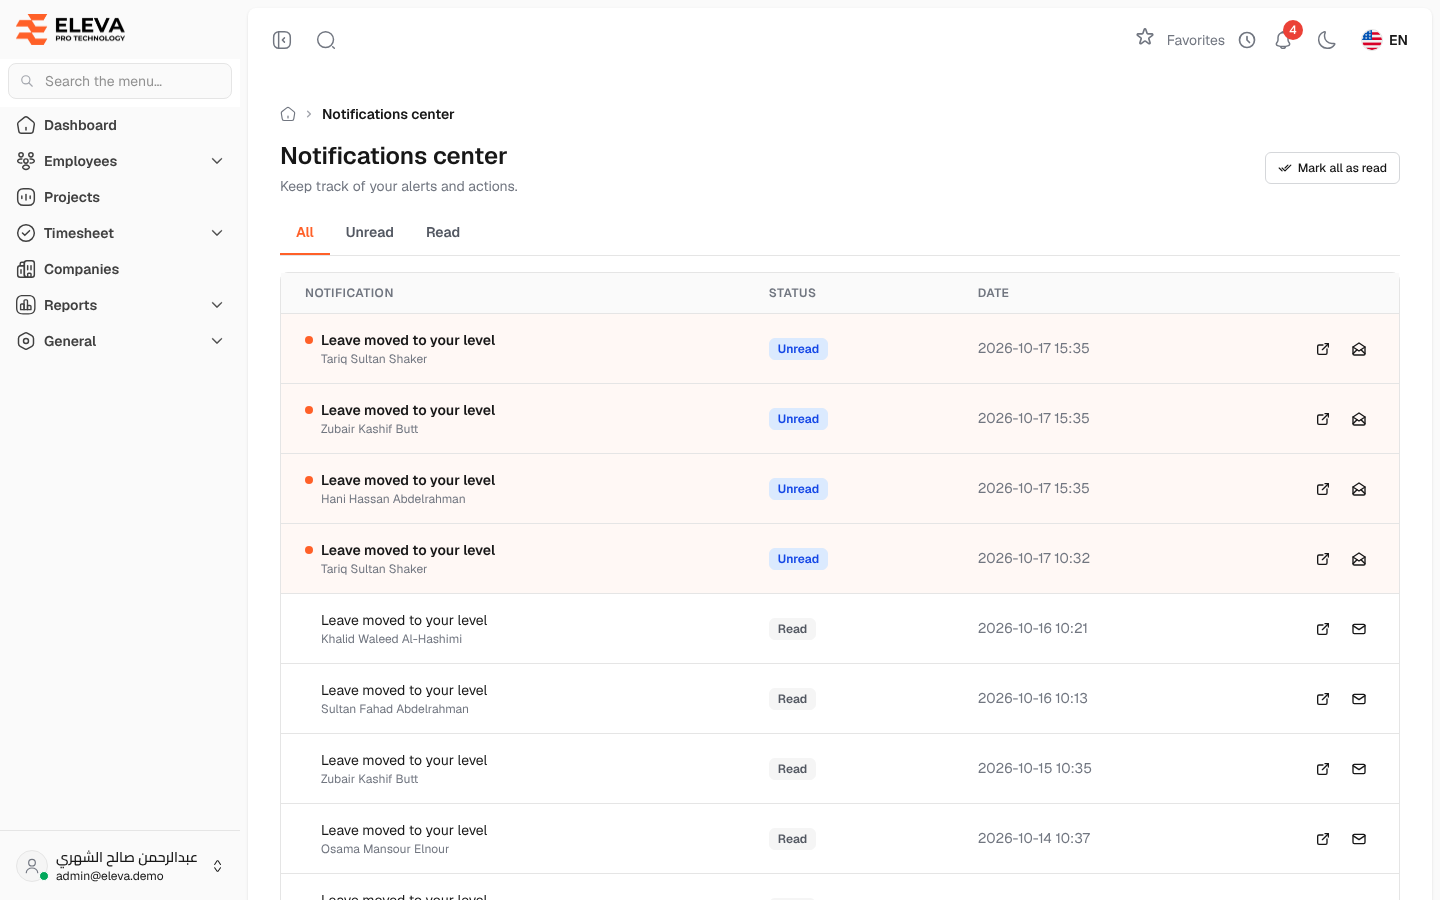Mark Osama Mansour Elnour notification as unread
1440x900 pixels.
pos(1359,839)
